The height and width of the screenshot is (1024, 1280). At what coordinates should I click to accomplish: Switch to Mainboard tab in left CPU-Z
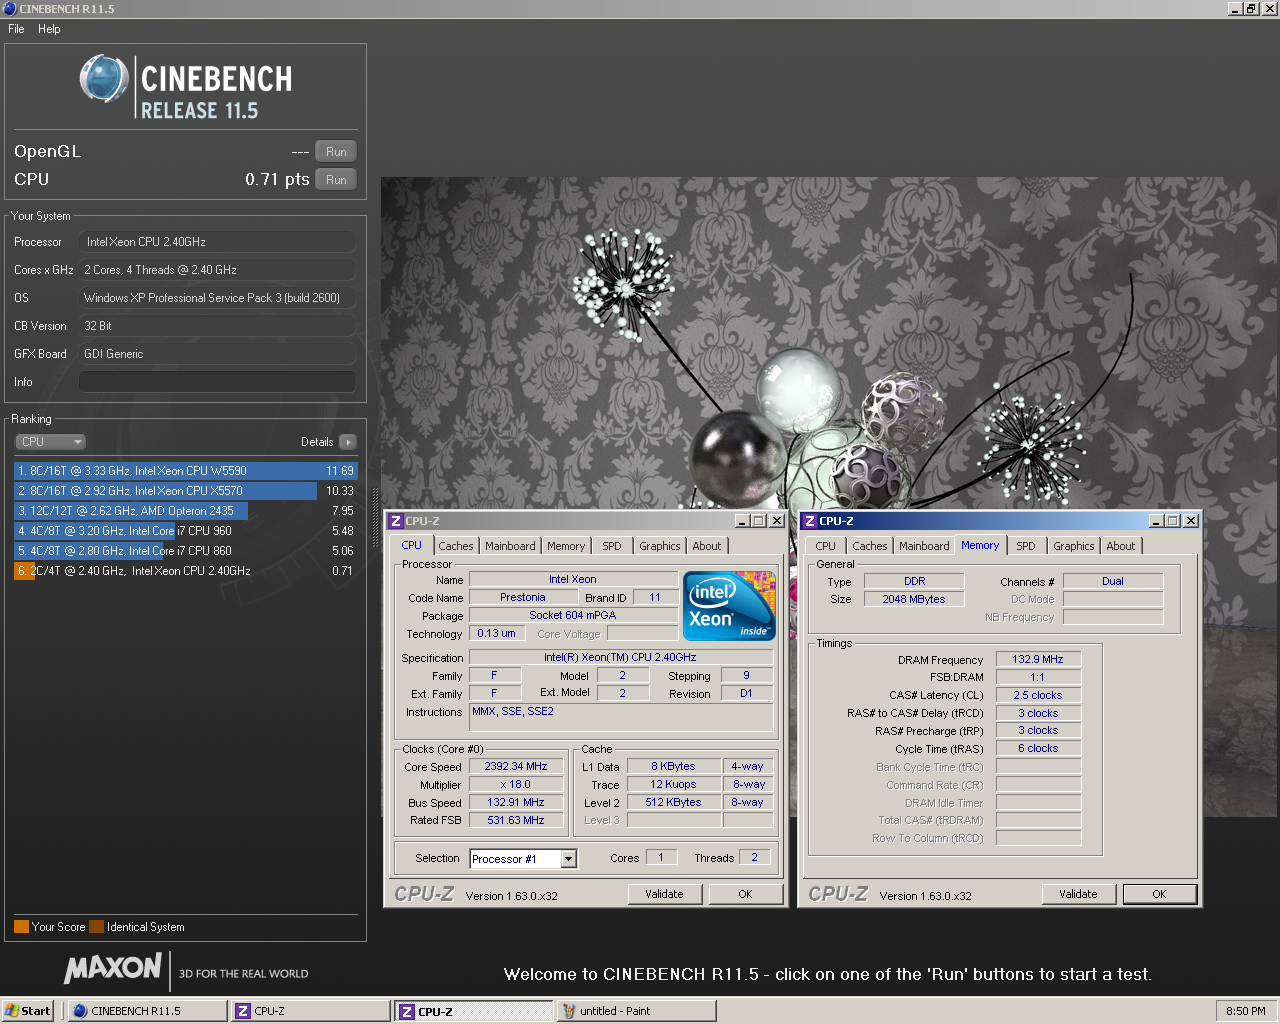510,546
